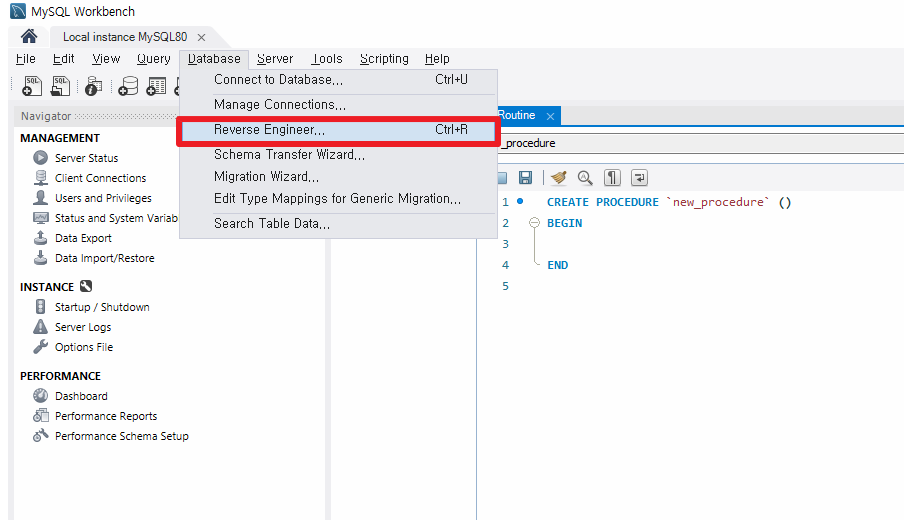Open Data Export in Navigator

tap(83, 238)
